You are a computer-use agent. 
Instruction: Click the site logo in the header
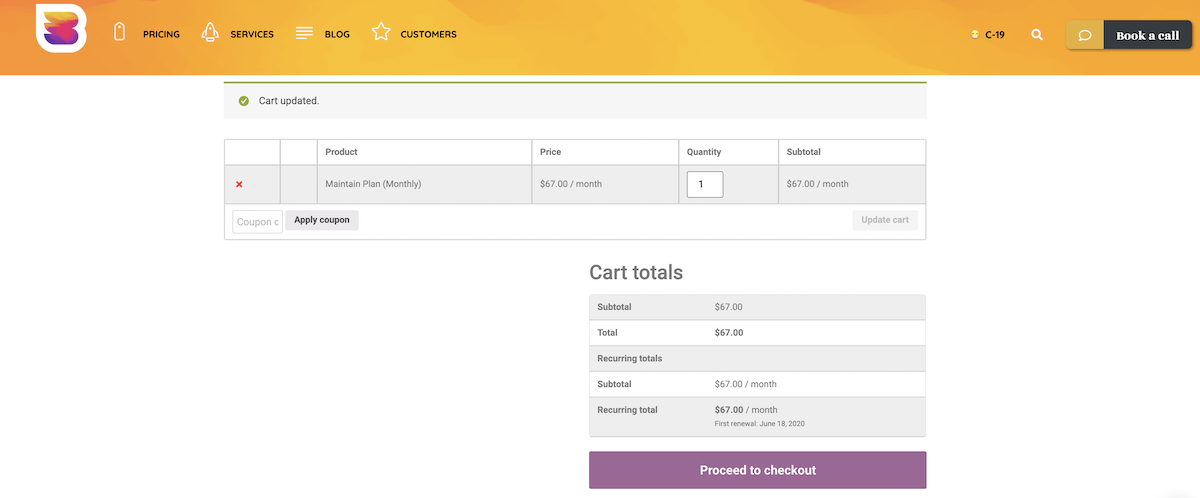coord(61,28)
